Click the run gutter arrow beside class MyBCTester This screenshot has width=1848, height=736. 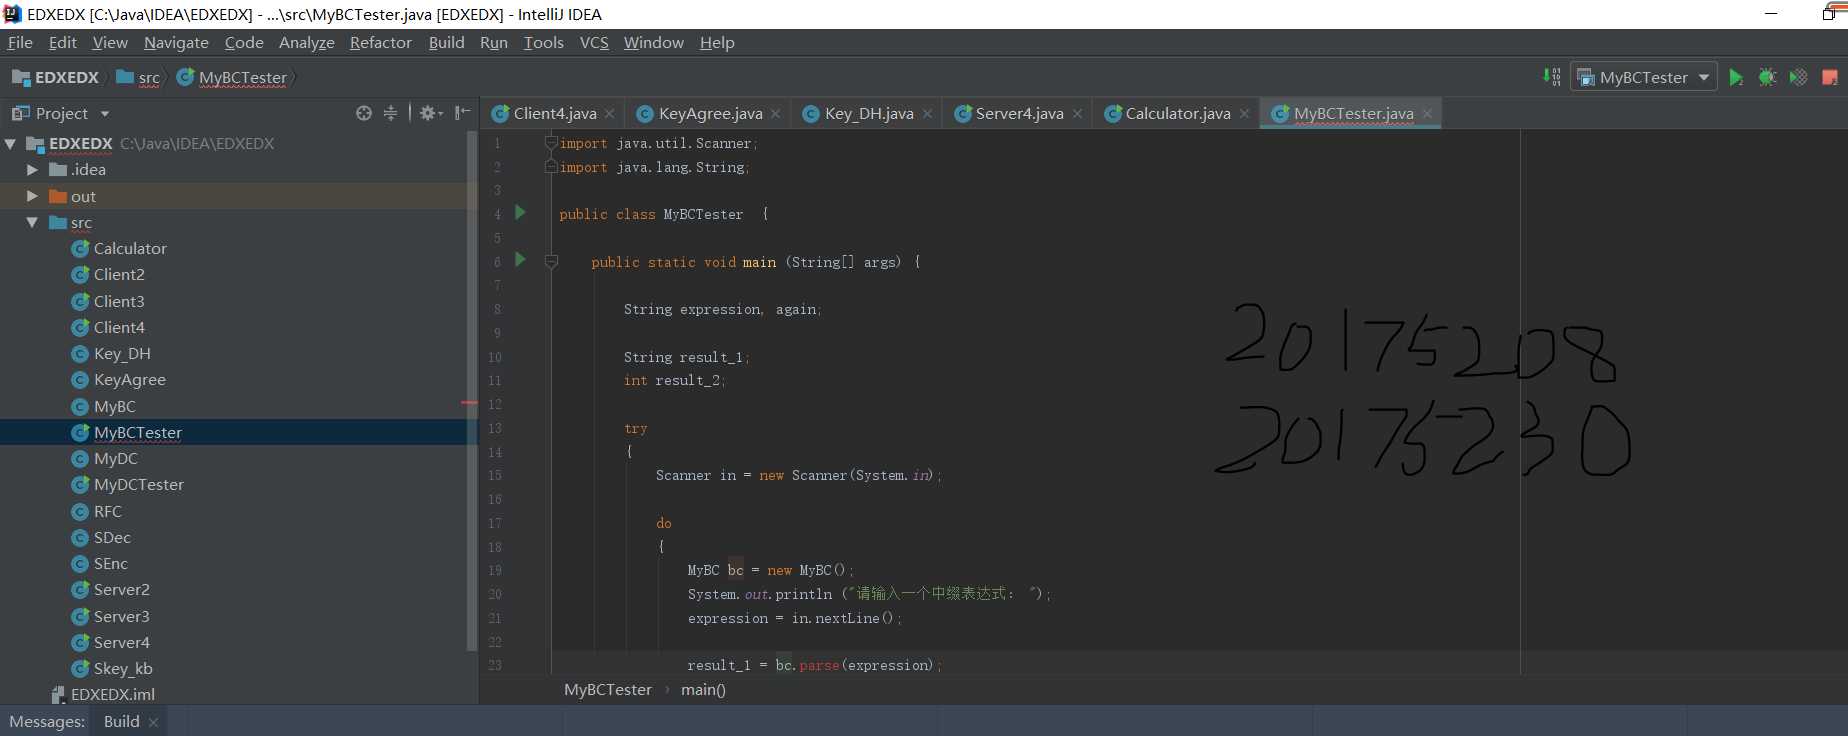[x=520, y=212]
